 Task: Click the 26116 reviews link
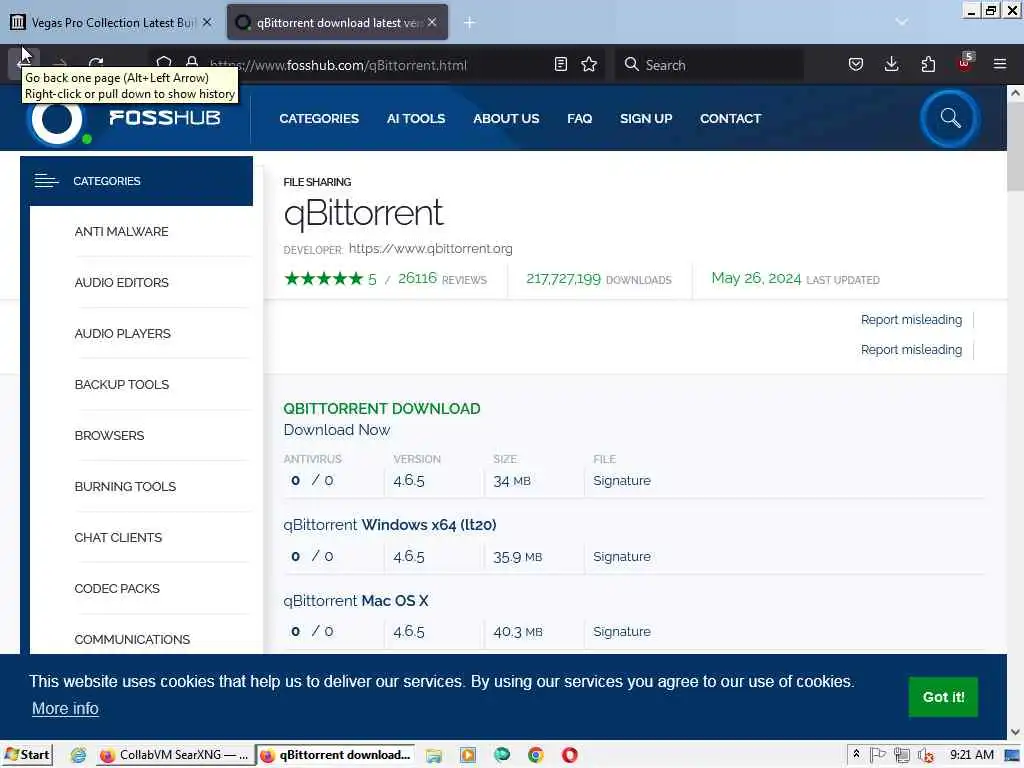pos(442,279)
